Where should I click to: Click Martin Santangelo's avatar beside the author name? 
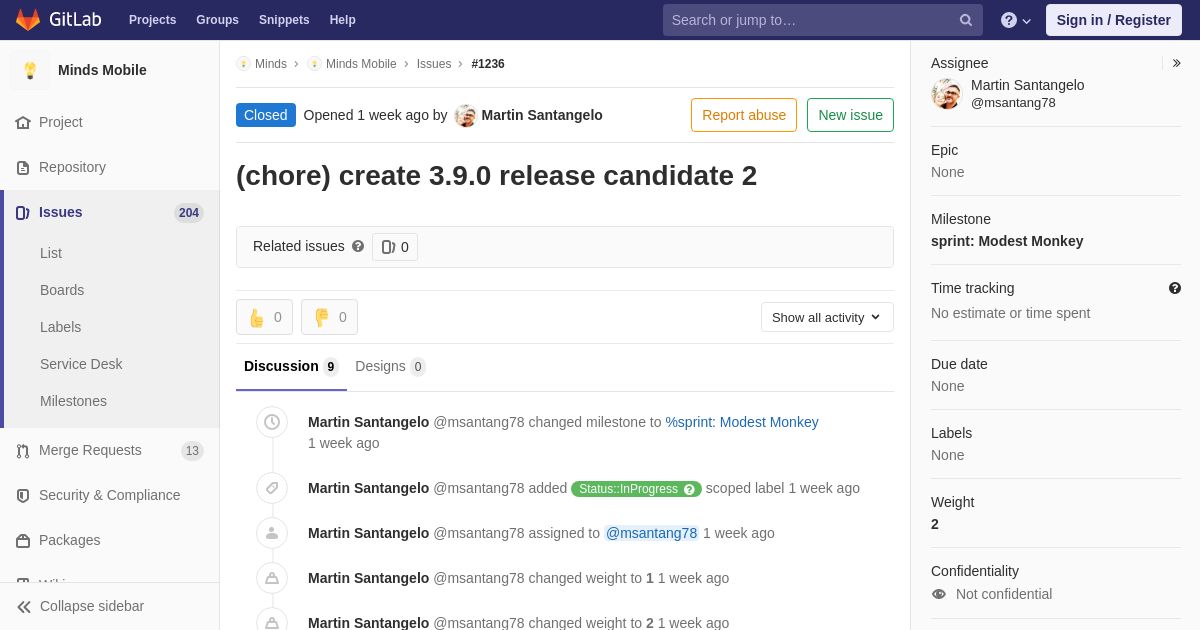465,115
